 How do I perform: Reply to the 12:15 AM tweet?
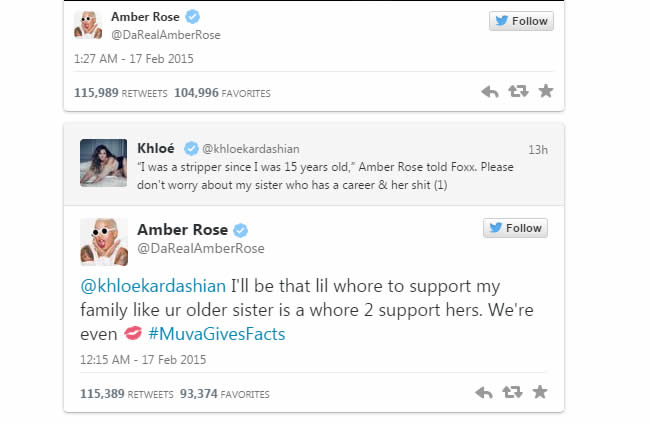coord(484,392)
